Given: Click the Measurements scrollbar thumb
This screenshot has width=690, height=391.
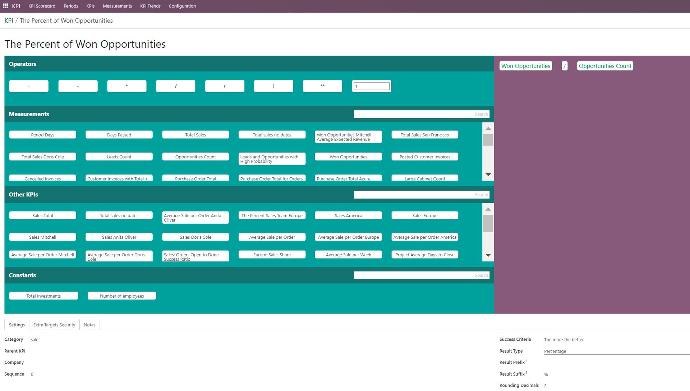Looking at the screenshot, I should tap(488, 140).
